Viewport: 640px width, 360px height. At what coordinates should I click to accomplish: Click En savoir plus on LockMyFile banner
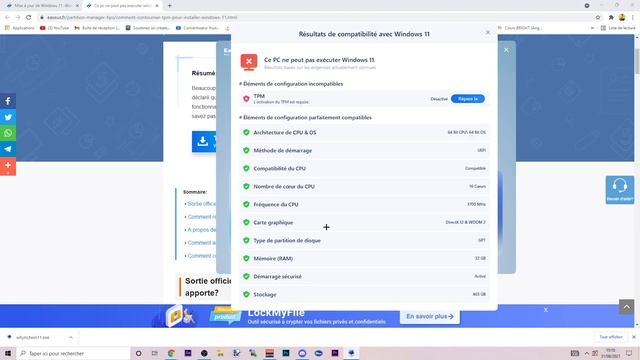(430, 316)
